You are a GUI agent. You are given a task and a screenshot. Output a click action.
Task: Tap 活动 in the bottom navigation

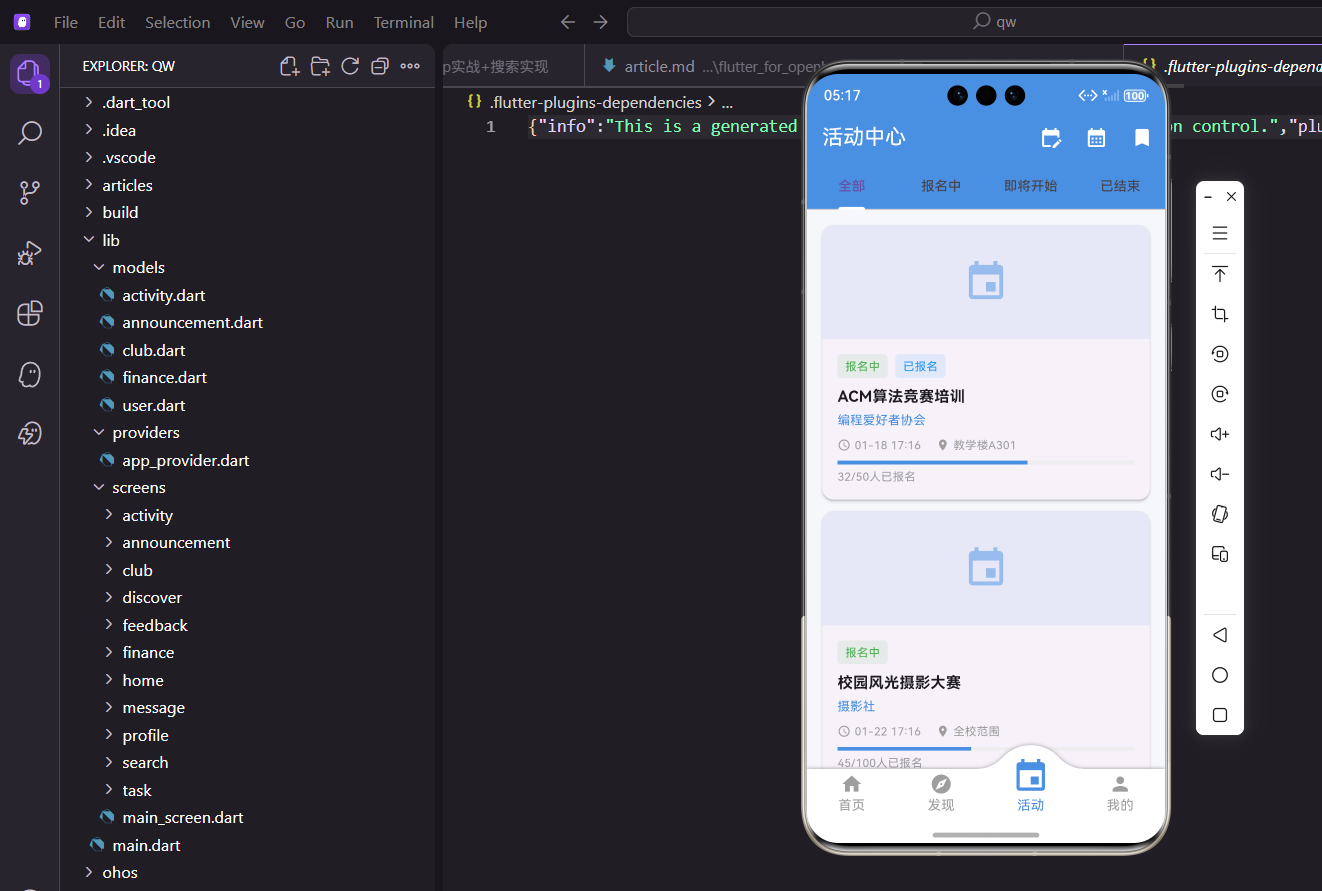[x=1031, y=787]
